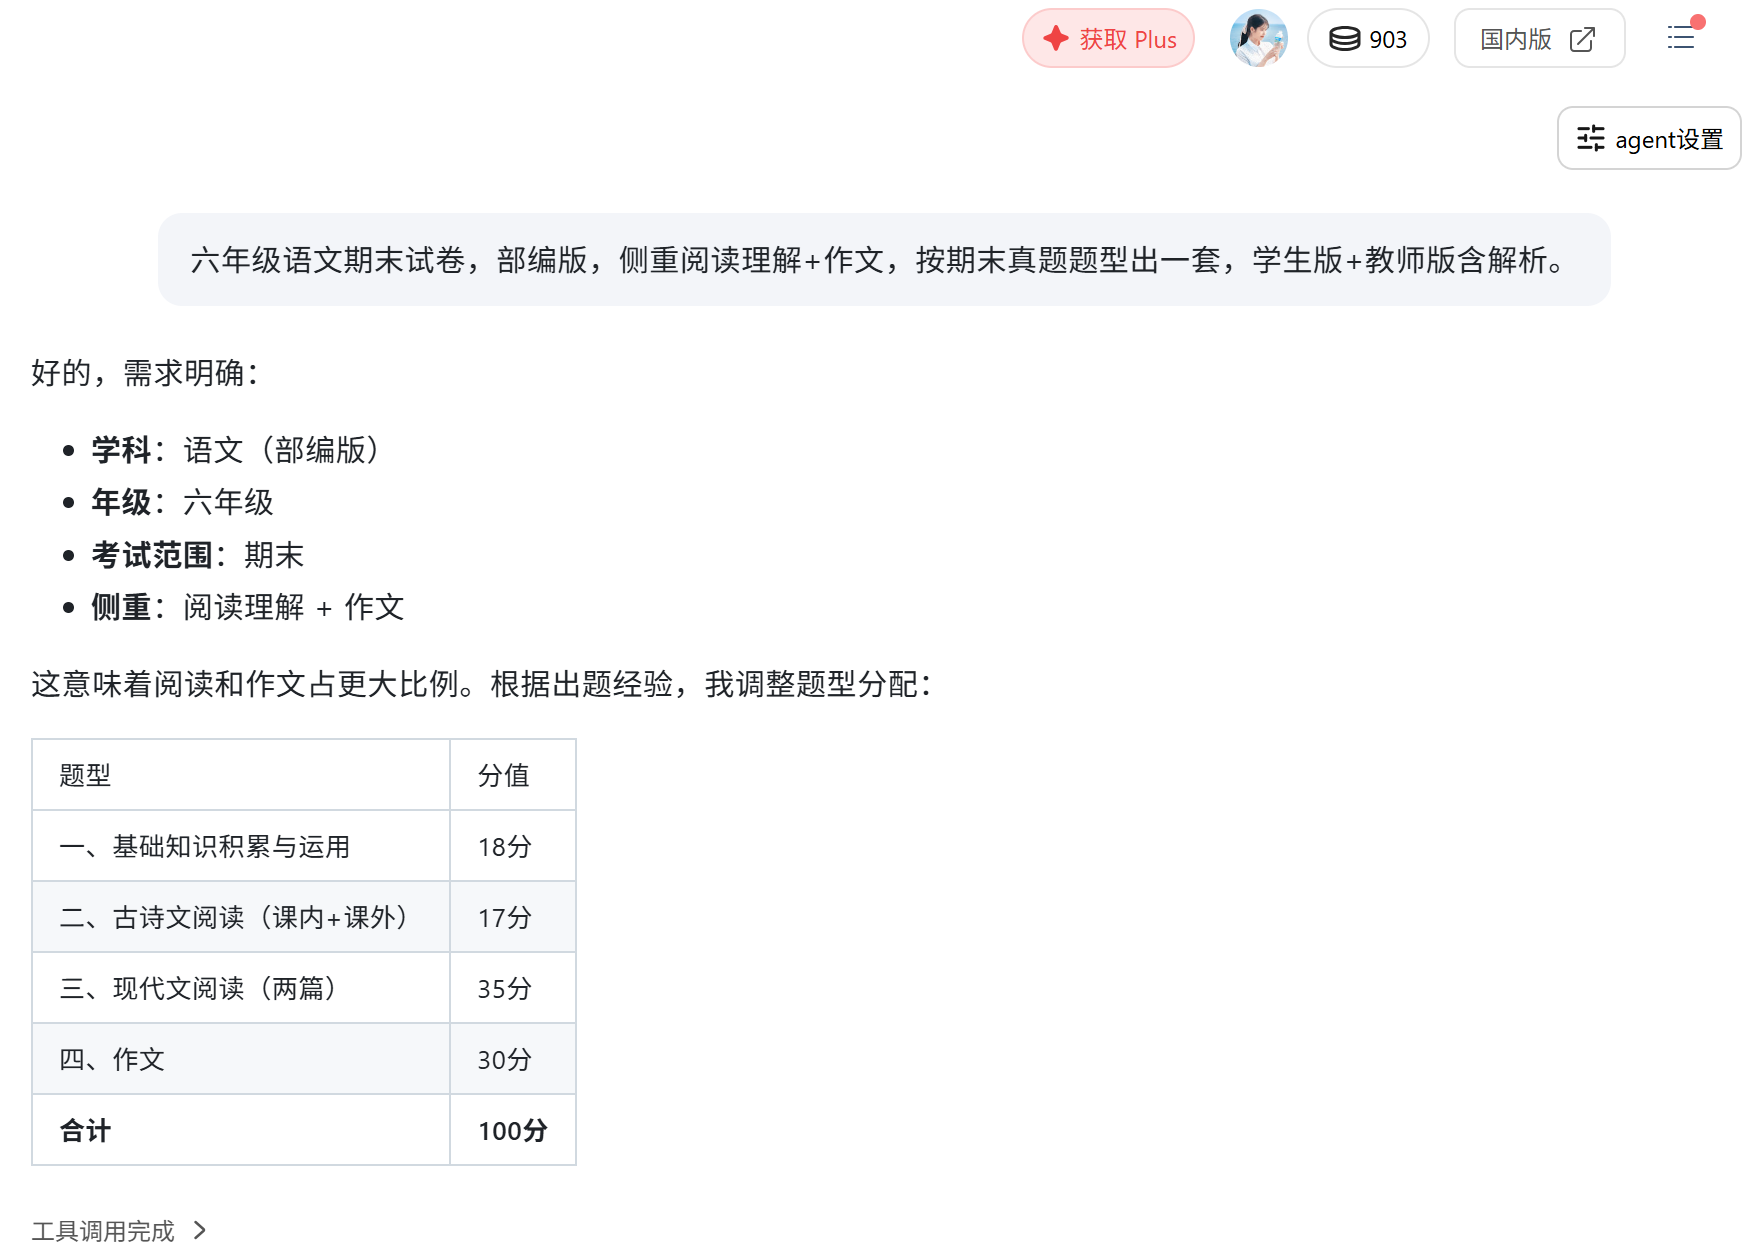Click the cell 三、现代文阅读（两篇）
1748x1258 pixels.
(241, 988)
